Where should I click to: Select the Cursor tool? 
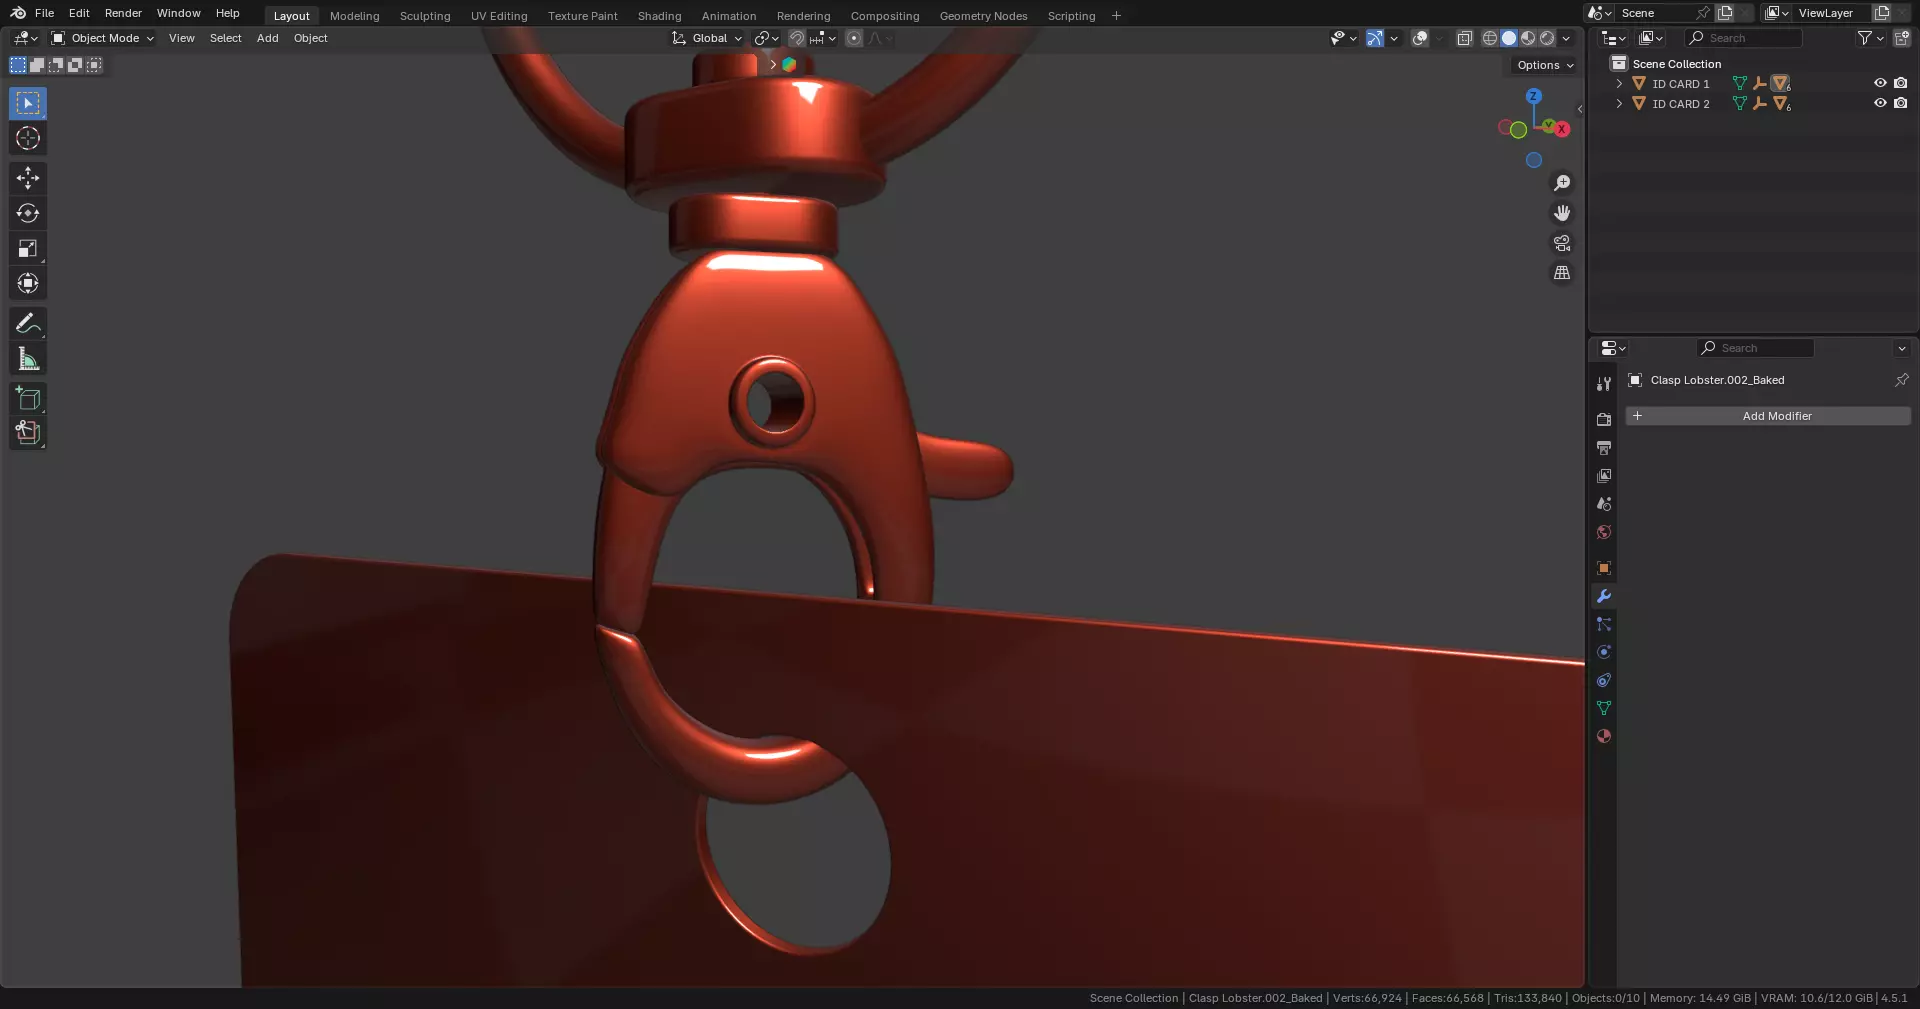28,138
